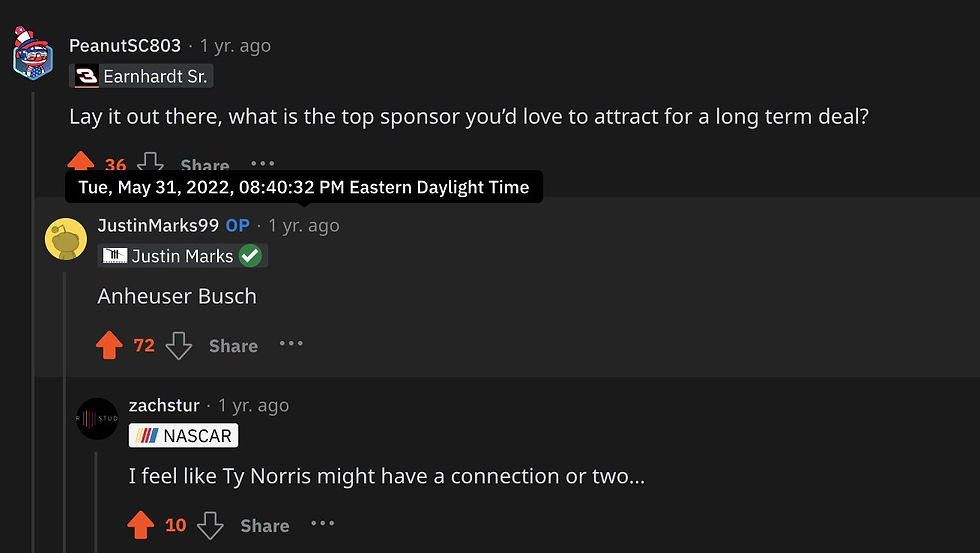Downvote zachstur's Ty Norris comment
The width and height of the screenshot is (980, 553).
[x=210, y=525]
